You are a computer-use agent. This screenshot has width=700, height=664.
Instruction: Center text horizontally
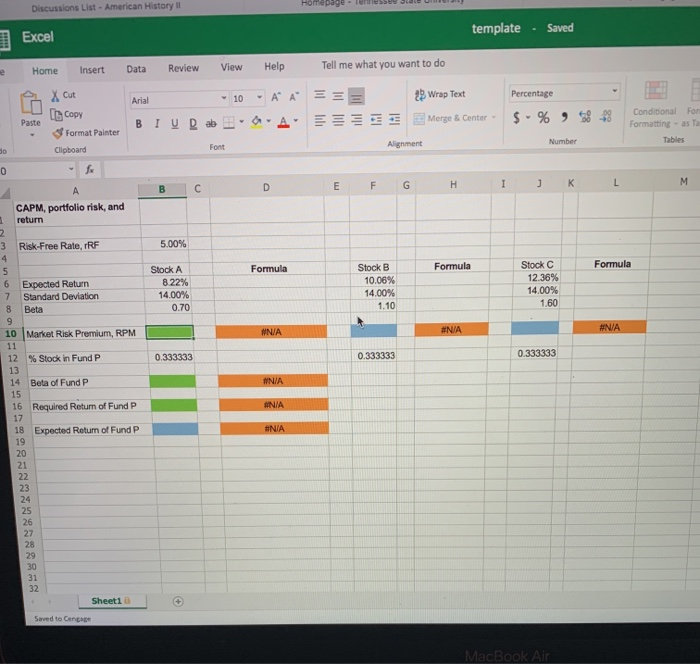click(338, 121)
